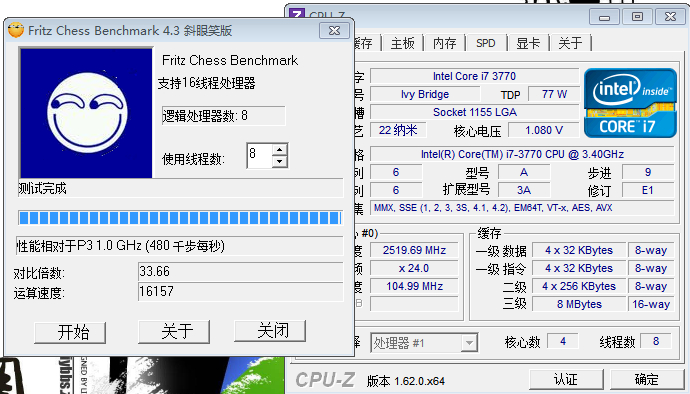Expand the 处理器 #1 selection dropdown
The width and height of the screenshot is (690, 394).
469,342
